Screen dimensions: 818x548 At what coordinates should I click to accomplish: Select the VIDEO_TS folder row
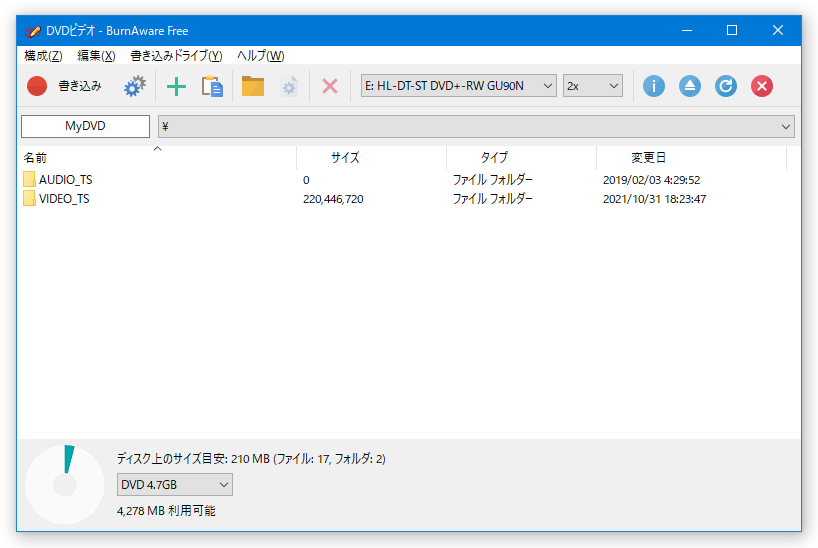point(402,199)
